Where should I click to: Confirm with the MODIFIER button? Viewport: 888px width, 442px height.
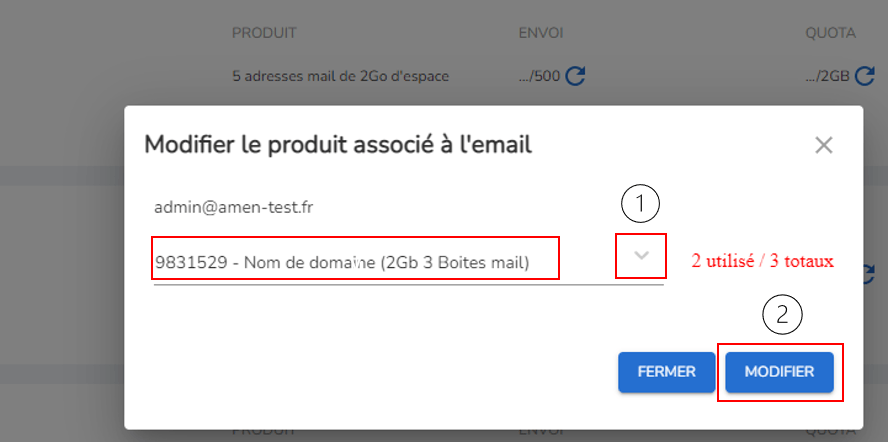(x=779, y=372)
